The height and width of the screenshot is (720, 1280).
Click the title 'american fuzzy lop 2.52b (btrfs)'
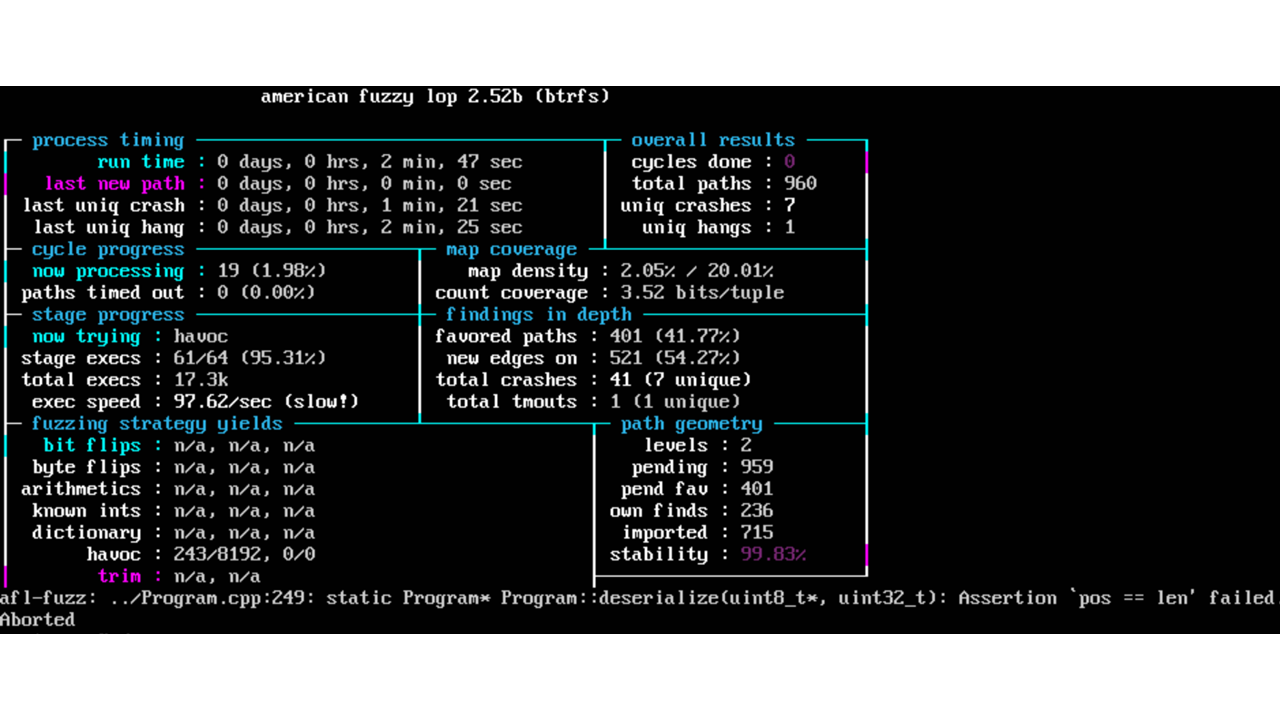(435, 97)
